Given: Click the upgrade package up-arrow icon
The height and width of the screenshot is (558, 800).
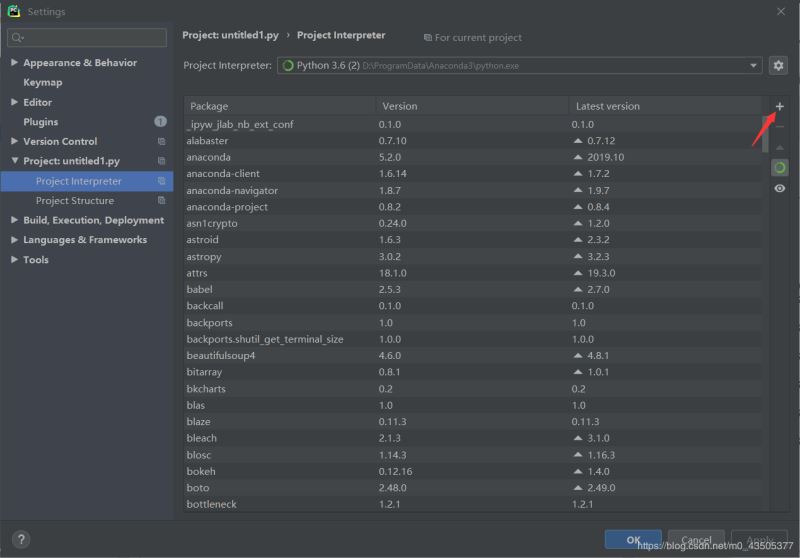Looking at the screenshot, I should [x=779, y=147].
